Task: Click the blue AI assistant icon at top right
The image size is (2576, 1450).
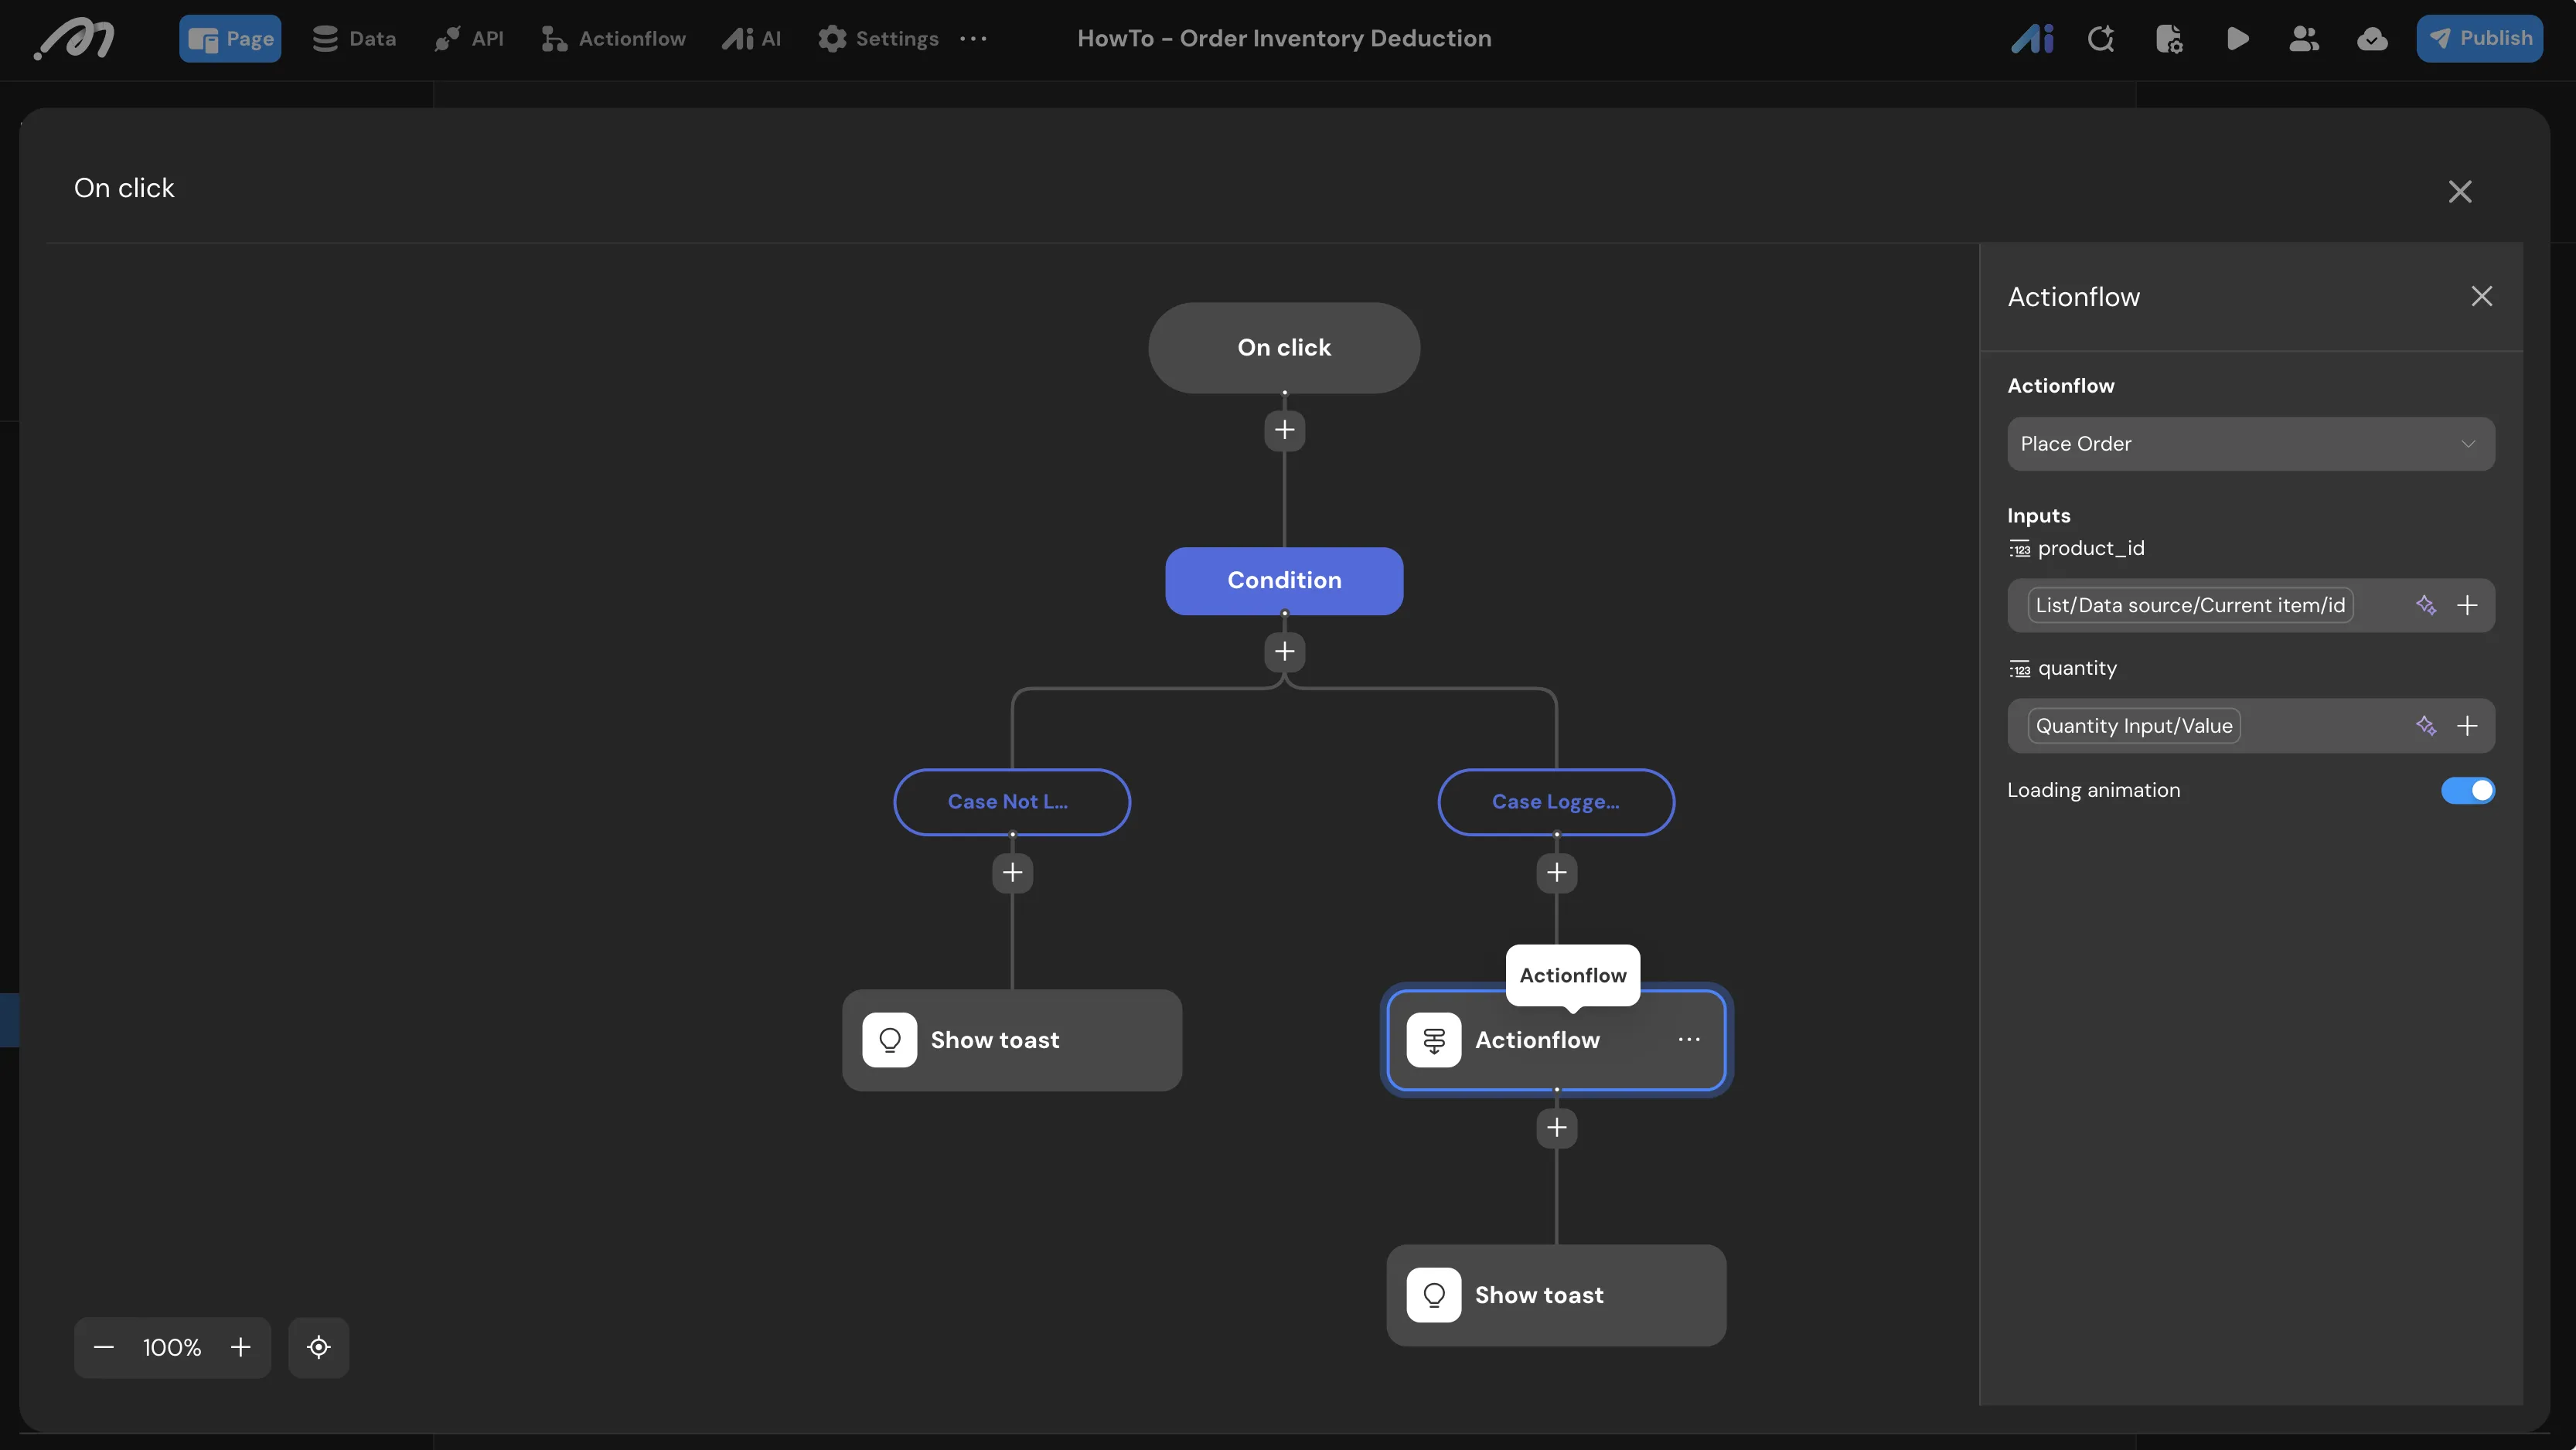Action: tap(2032, 39)
